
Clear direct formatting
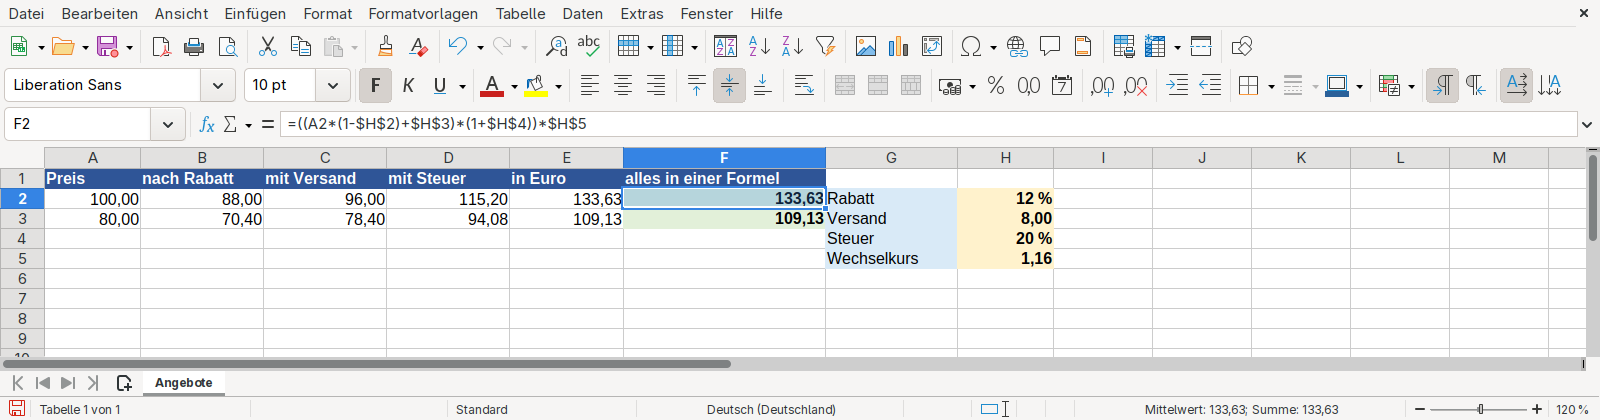click(x=419, y=46)
